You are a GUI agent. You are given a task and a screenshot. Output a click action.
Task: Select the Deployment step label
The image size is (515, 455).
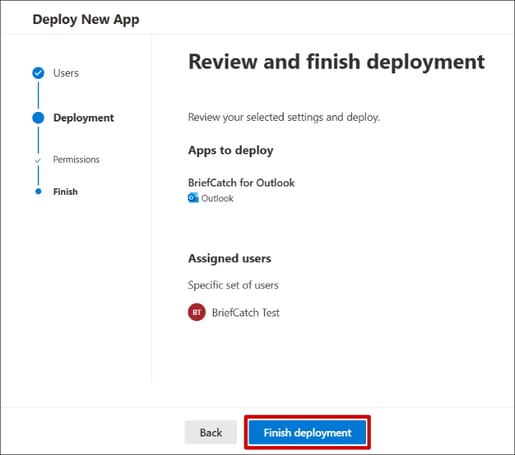click(83, 118)
